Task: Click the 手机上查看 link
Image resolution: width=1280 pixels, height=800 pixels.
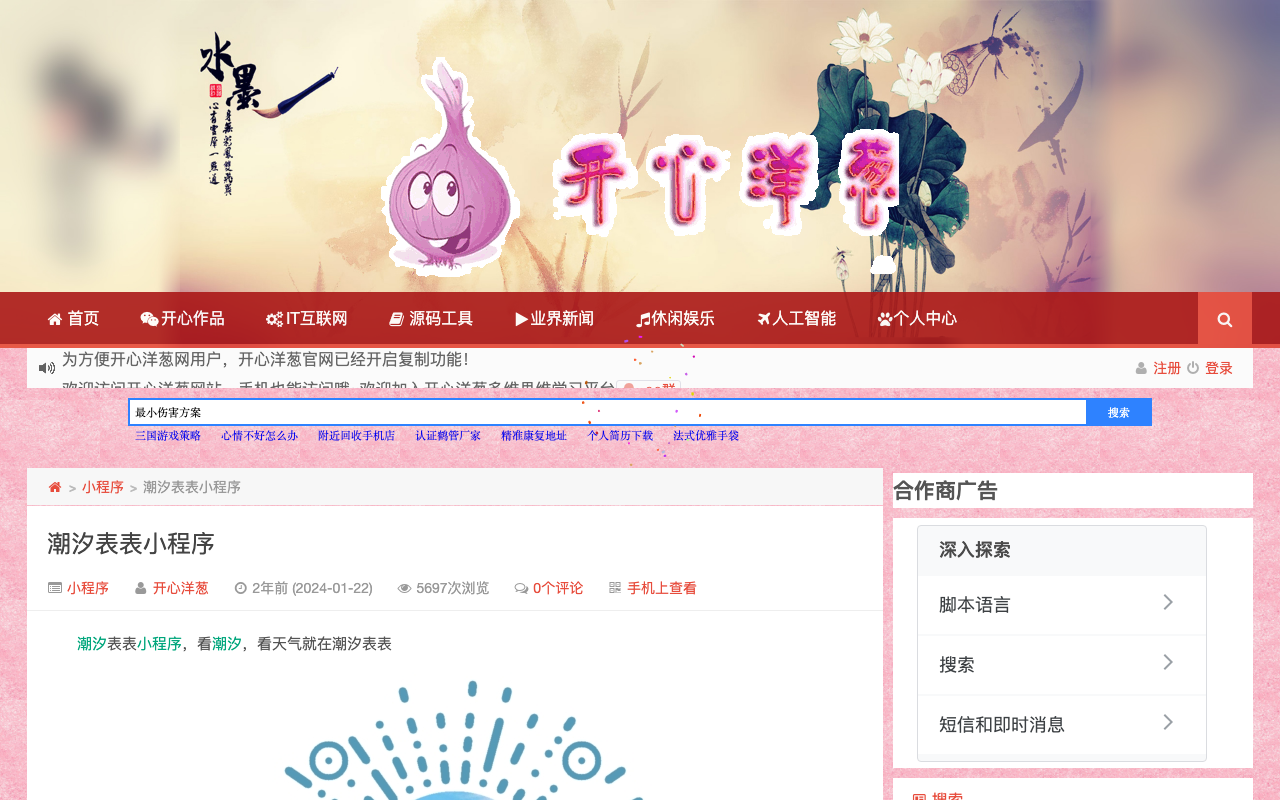Action: click(x=662, y=588)
